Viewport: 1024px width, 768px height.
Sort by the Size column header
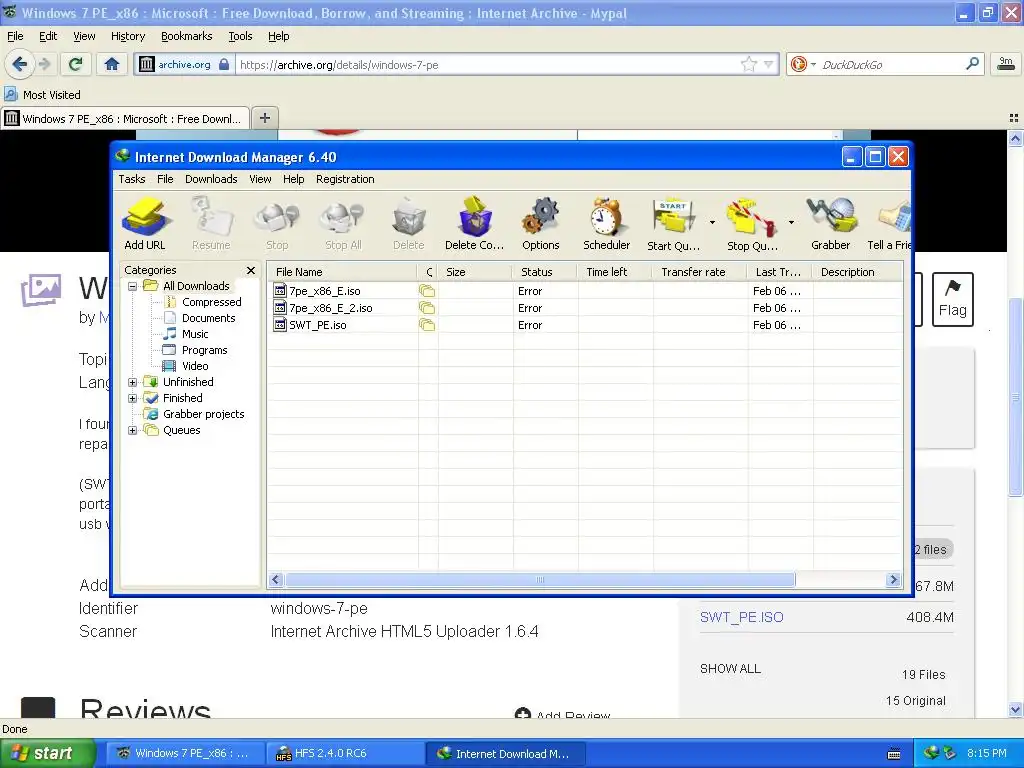(x=475, y=272)
